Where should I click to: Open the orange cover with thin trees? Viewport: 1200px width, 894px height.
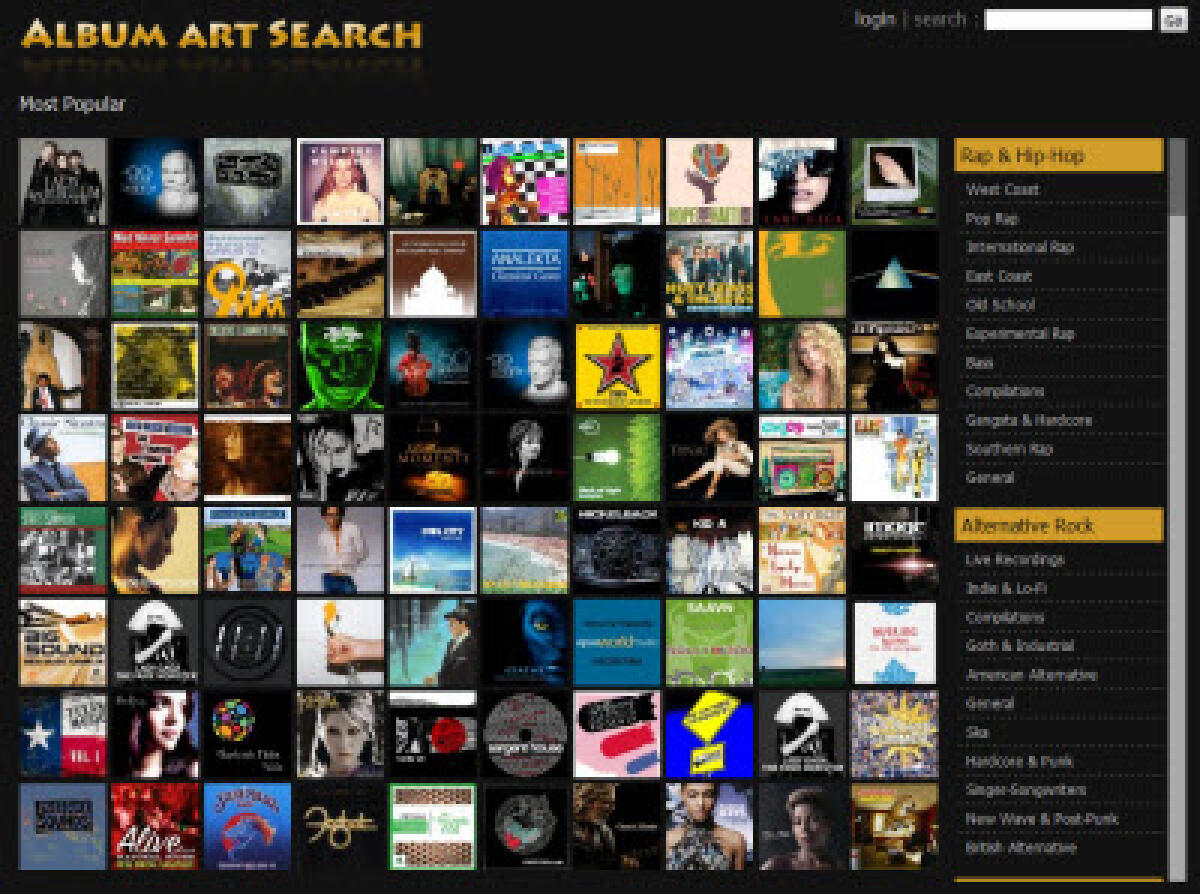point(617,182)
